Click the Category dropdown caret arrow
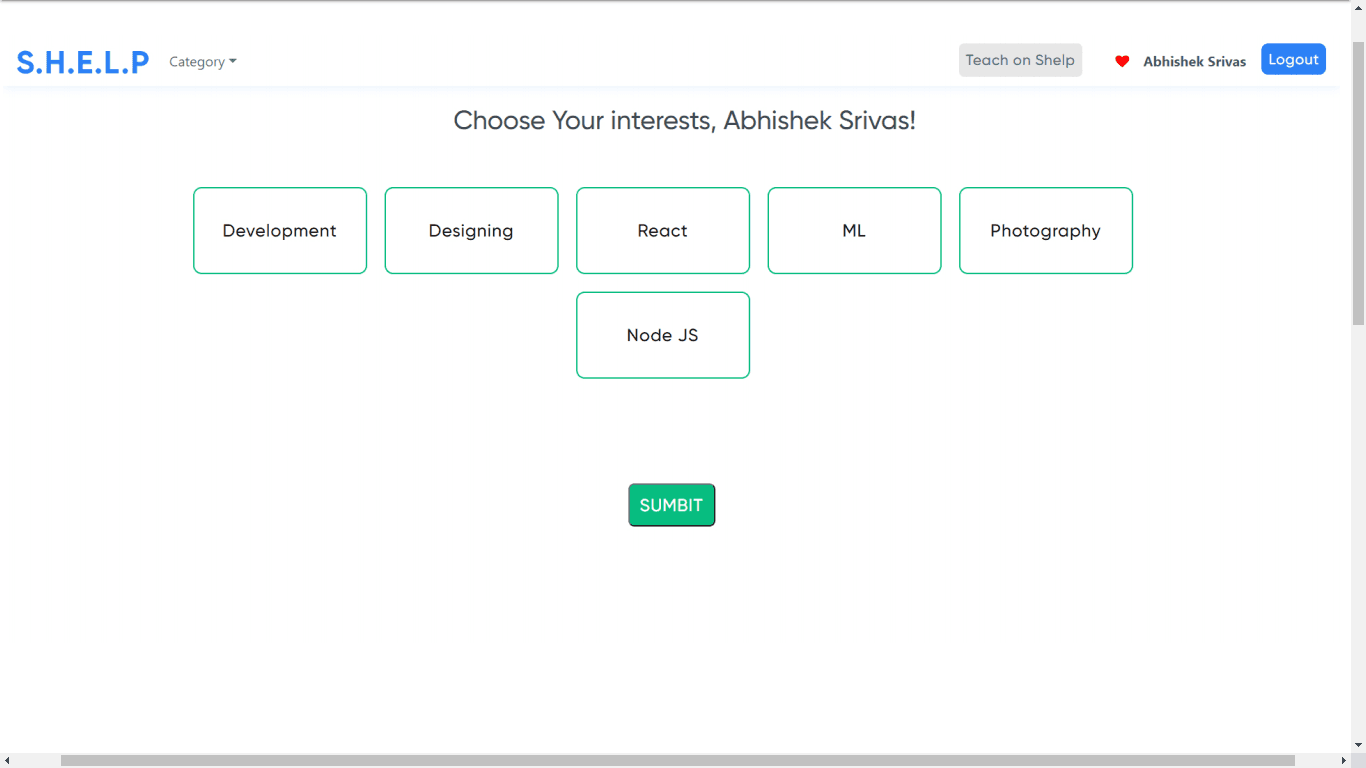 coord(233,62)
